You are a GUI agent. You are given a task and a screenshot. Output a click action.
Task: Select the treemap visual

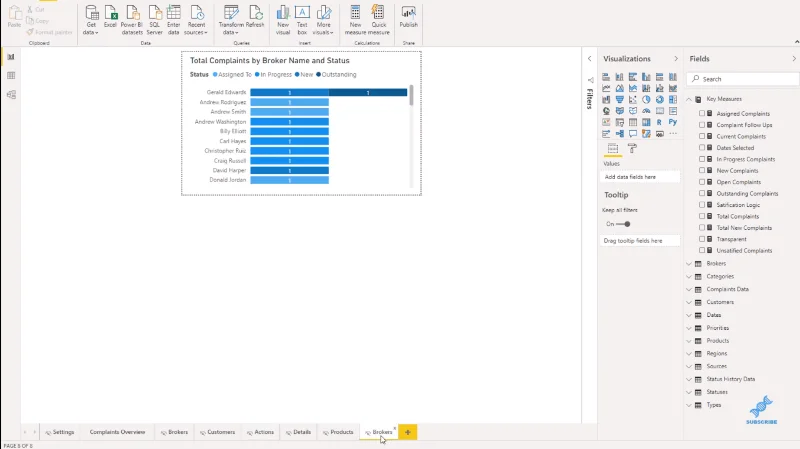coord(673,99)
